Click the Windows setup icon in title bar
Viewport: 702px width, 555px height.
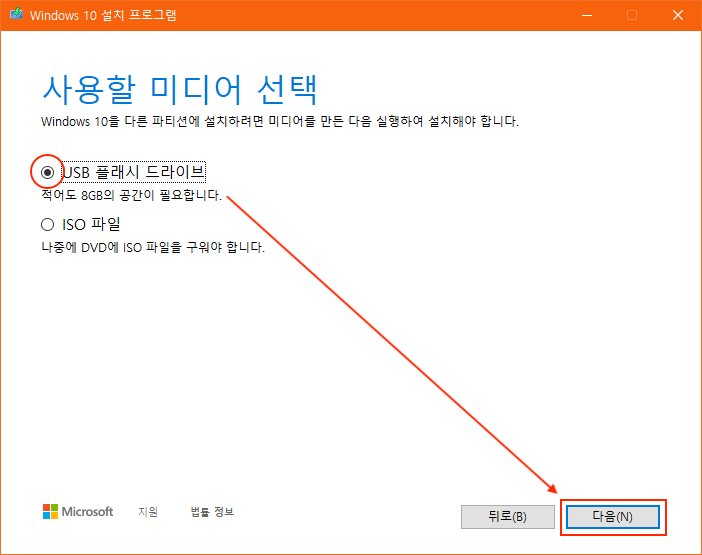click(17, 14)
